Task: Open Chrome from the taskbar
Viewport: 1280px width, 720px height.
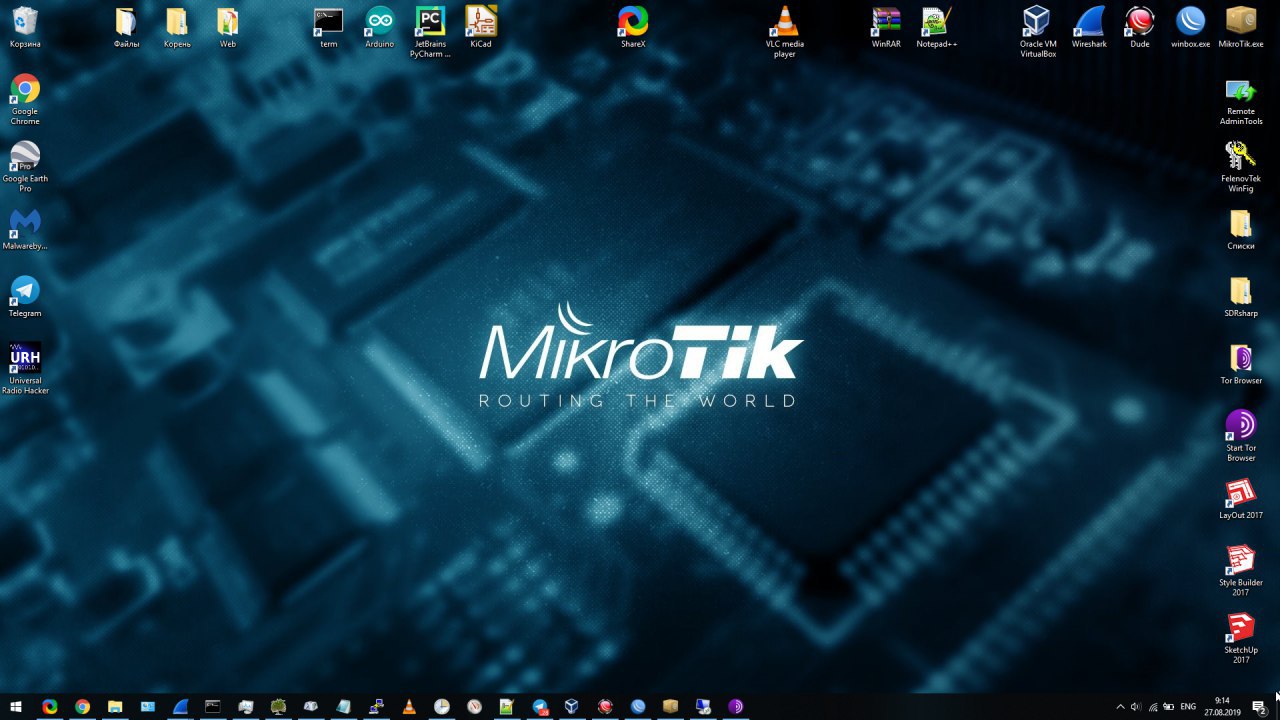Action: click(x=82, y=706)
